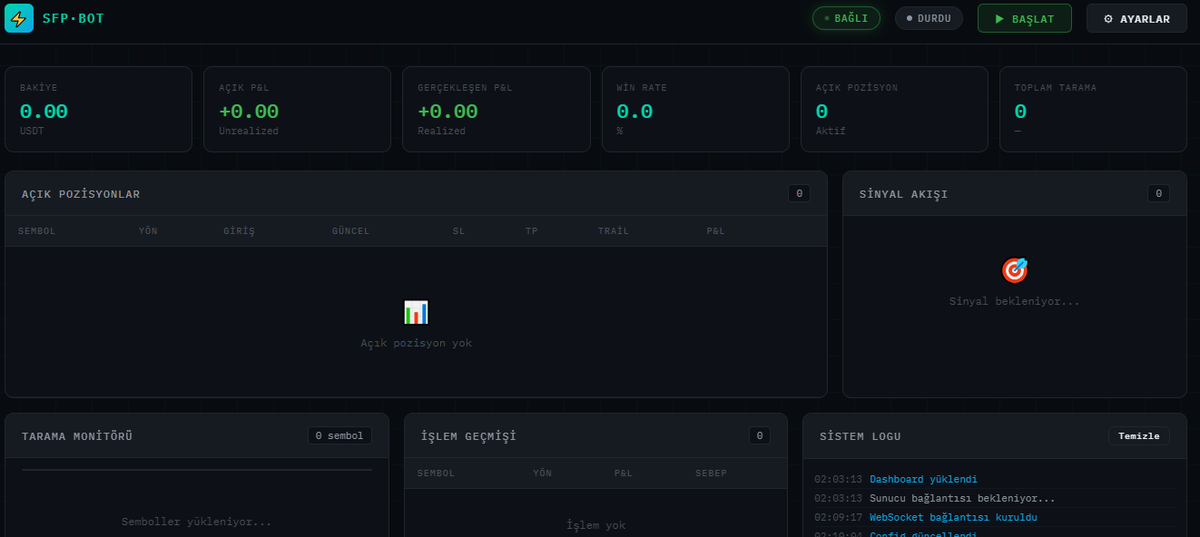The width and height of the screenshot is (1200, 537).
Task: Click the 0 sembol badge in Tarama Monitörü
Action: [340, 436]
